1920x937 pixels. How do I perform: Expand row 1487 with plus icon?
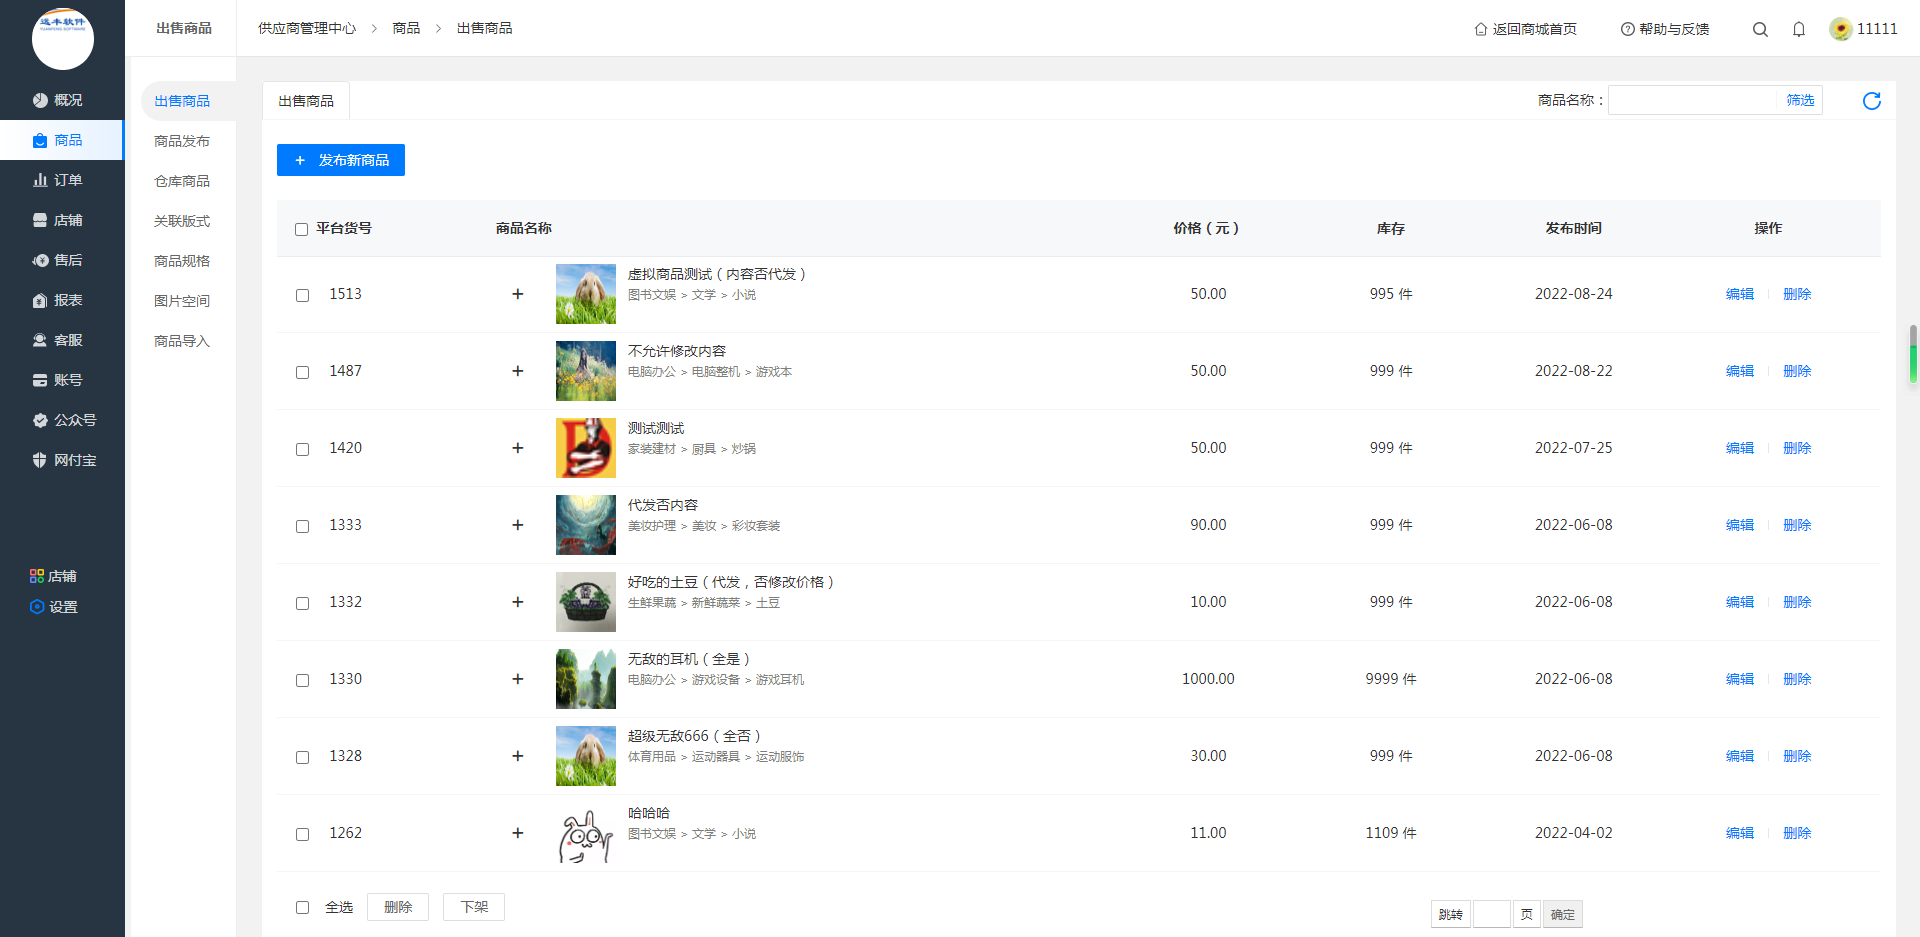(x=518, y=371)
